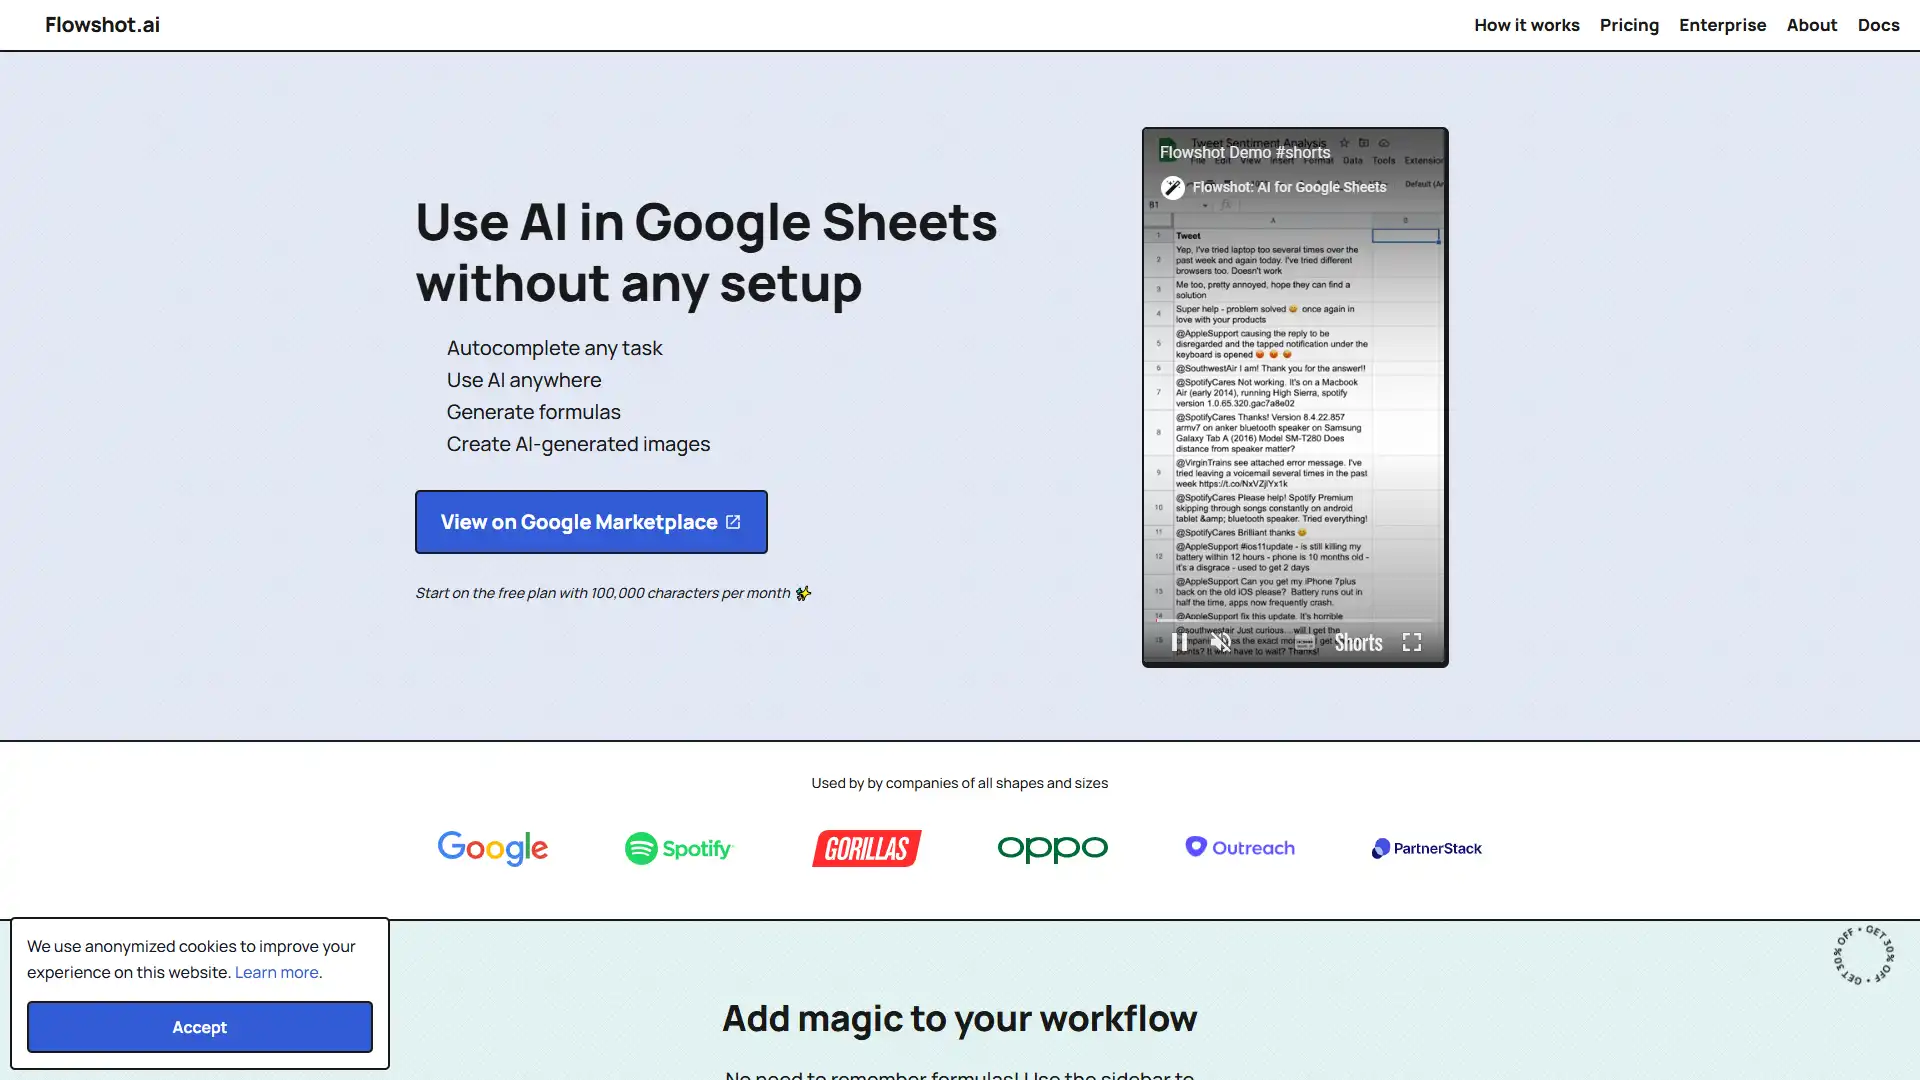Click the pause button on demo video

1180,642
